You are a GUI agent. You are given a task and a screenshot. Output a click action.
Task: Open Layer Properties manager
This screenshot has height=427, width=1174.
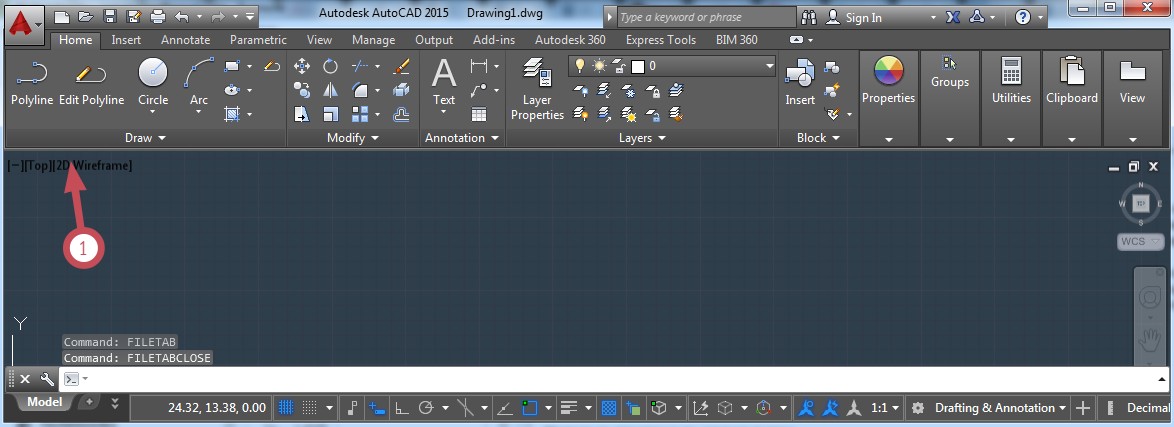537,88
